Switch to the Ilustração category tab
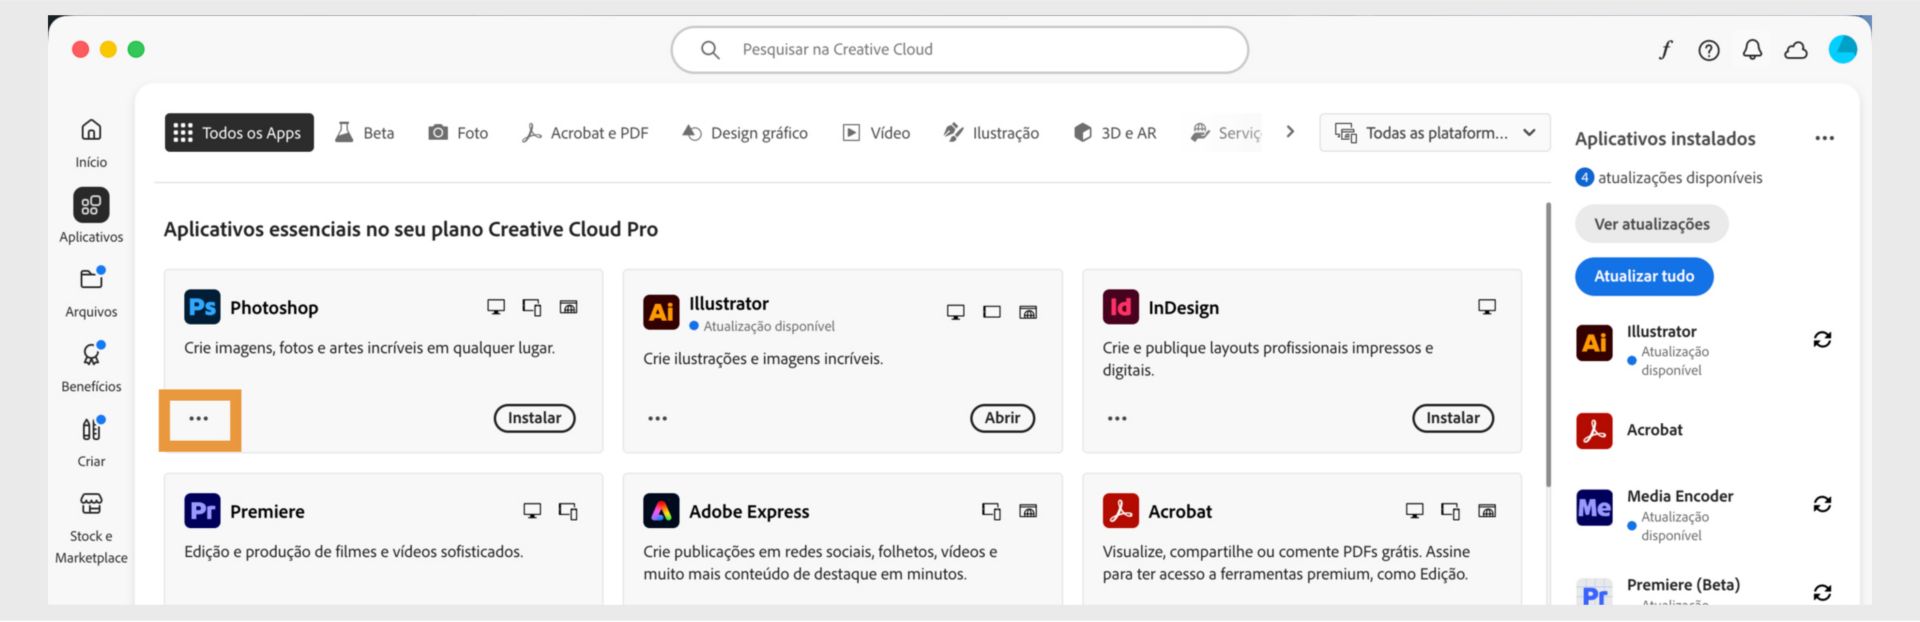This screenshot has width=1920, height=622. (x=991, y=133)
